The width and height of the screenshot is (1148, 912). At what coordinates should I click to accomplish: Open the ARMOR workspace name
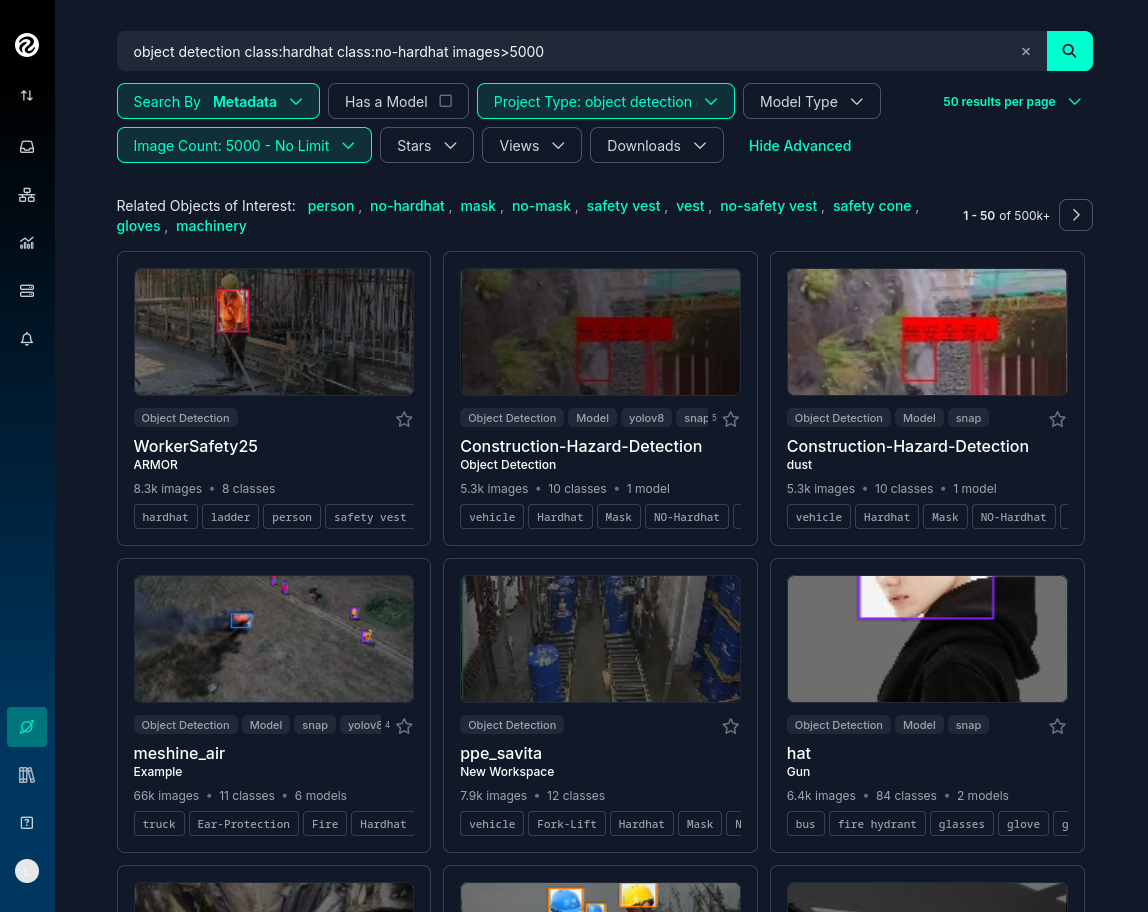[155, 465]
